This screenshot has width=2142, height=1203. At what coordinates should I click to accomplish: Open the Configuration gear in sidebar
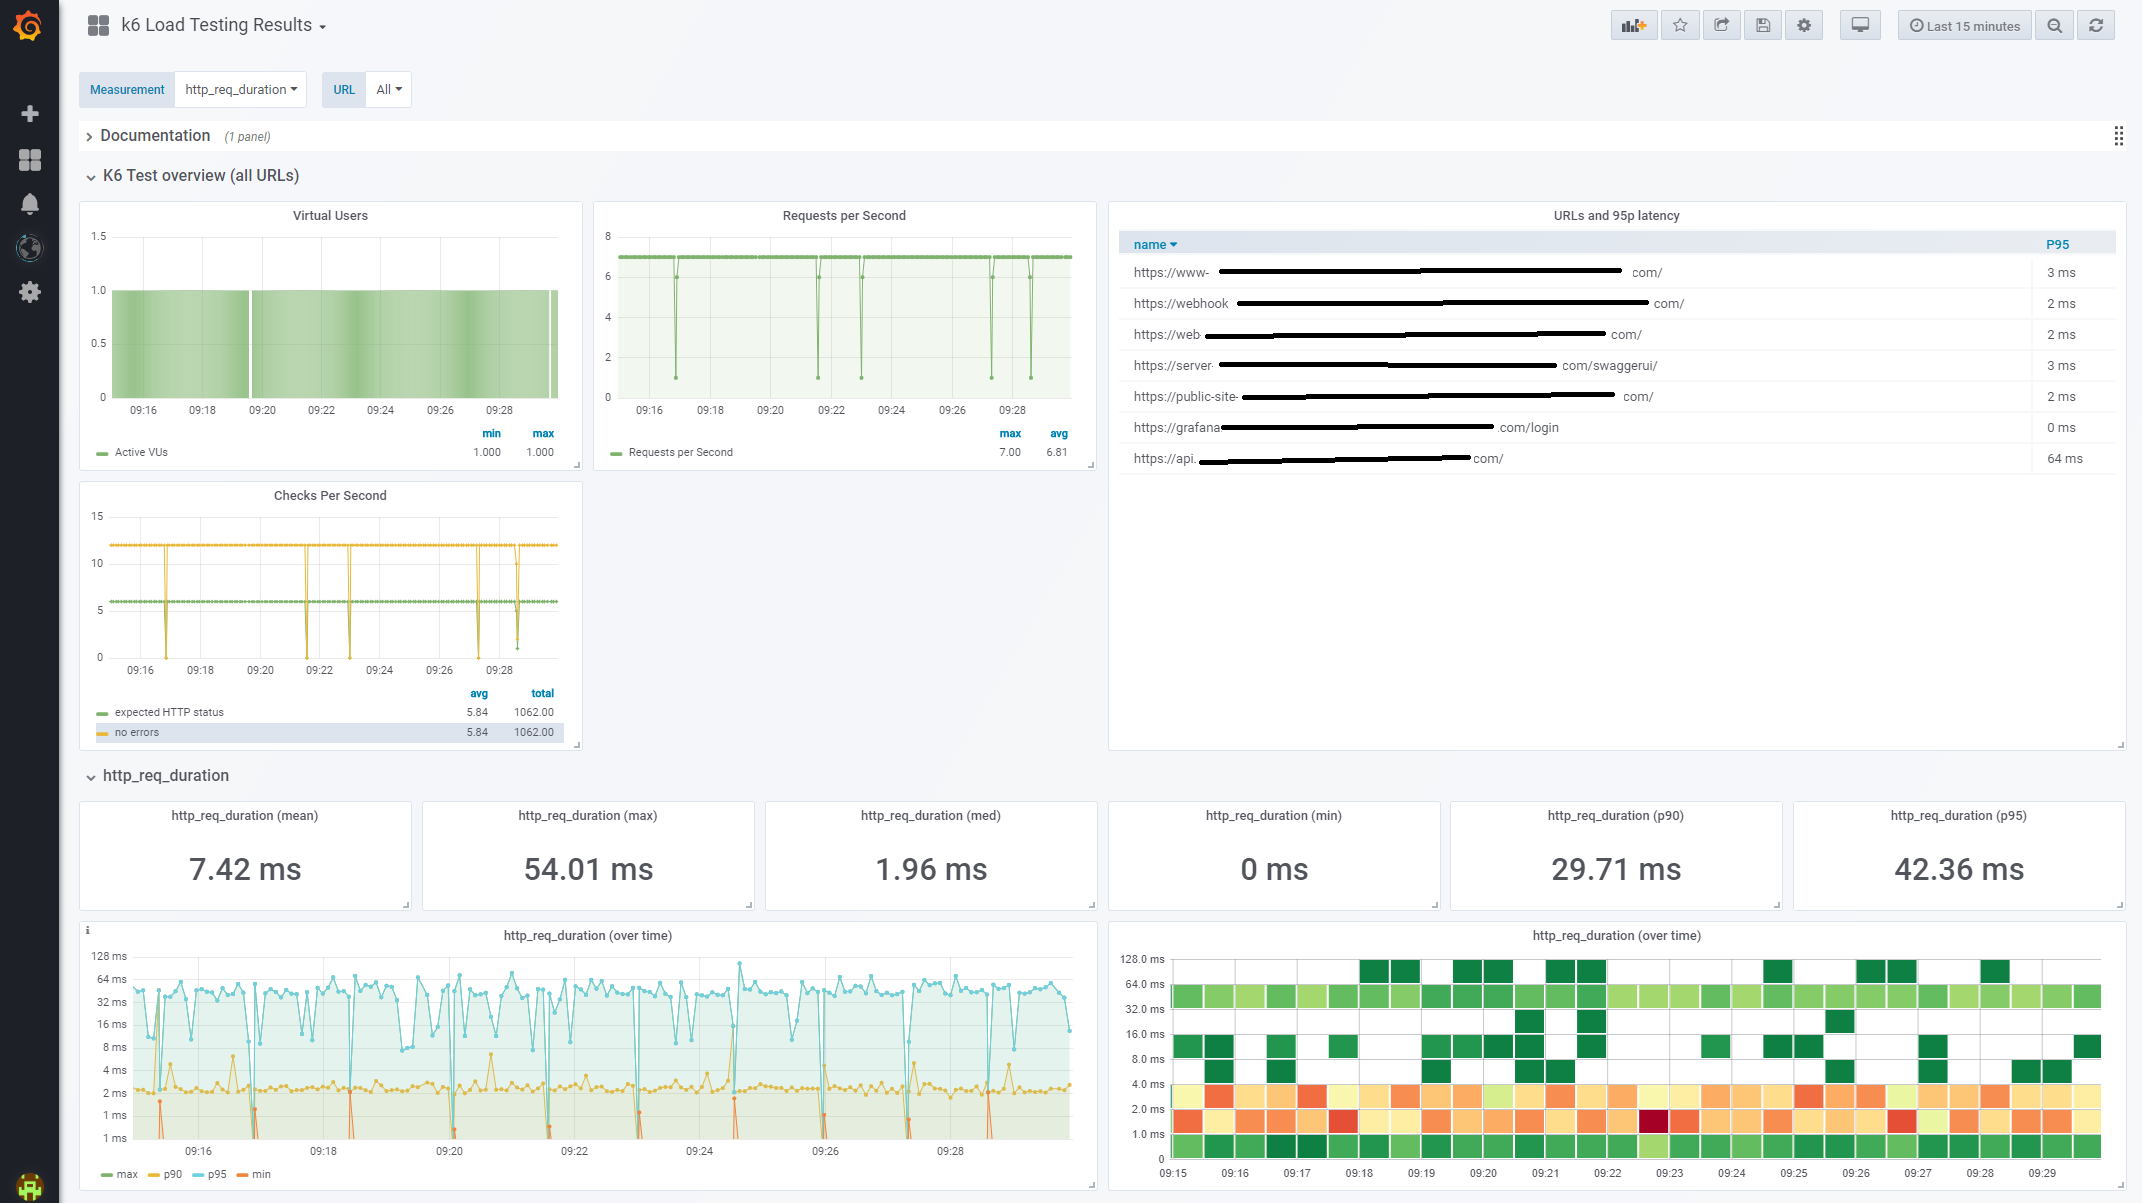click(x=30, y=292)
